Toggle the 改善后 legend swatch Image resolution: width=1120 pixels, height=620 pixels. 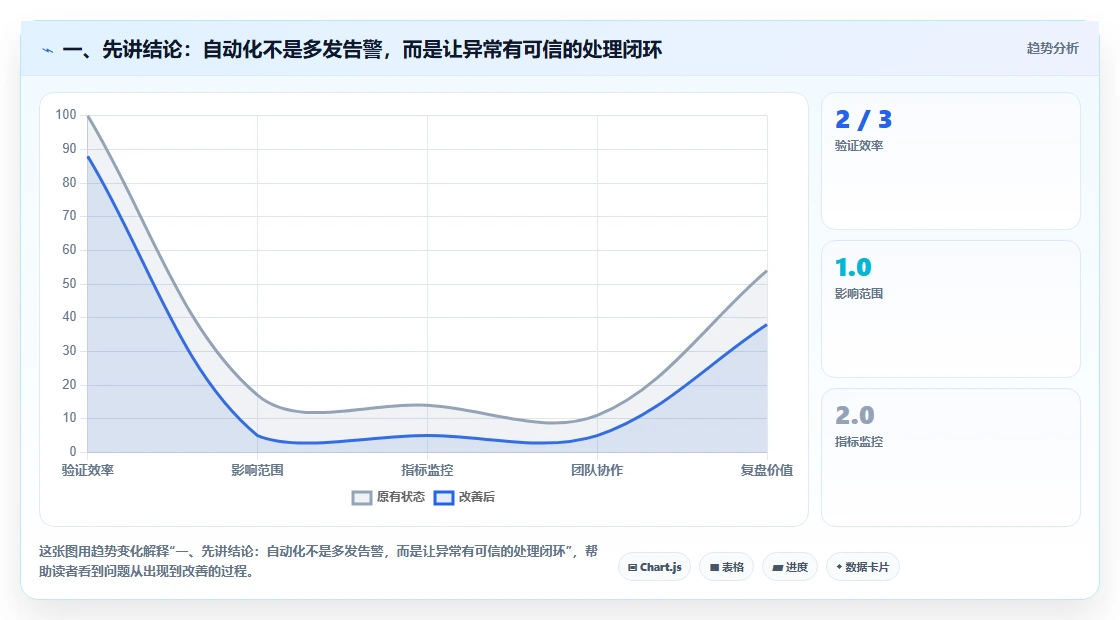444,497
